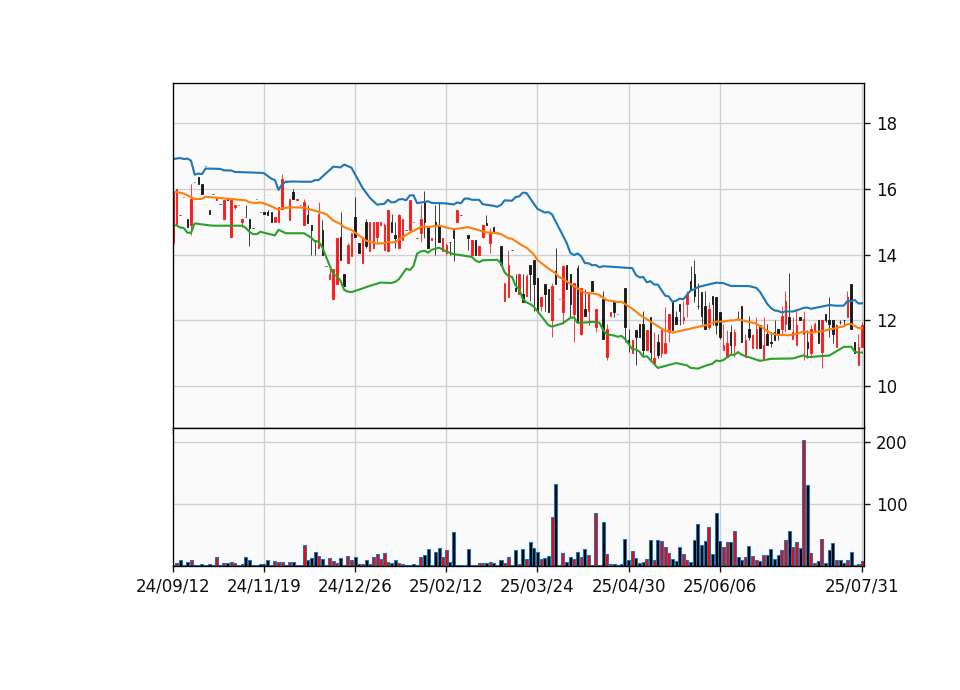960x690 pixels.
Task: Click the price axis label 16
Action: [887, 190]
